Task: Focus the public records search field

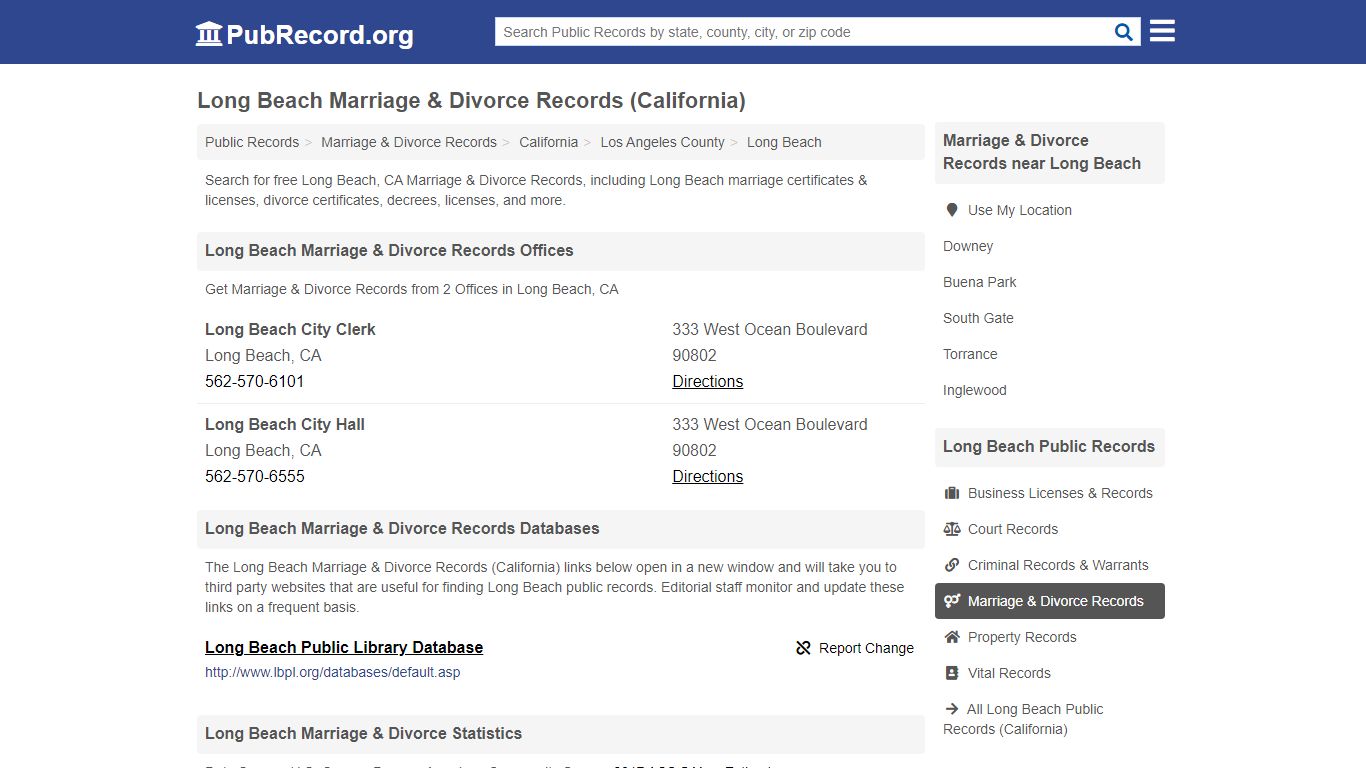Action: 805,32
